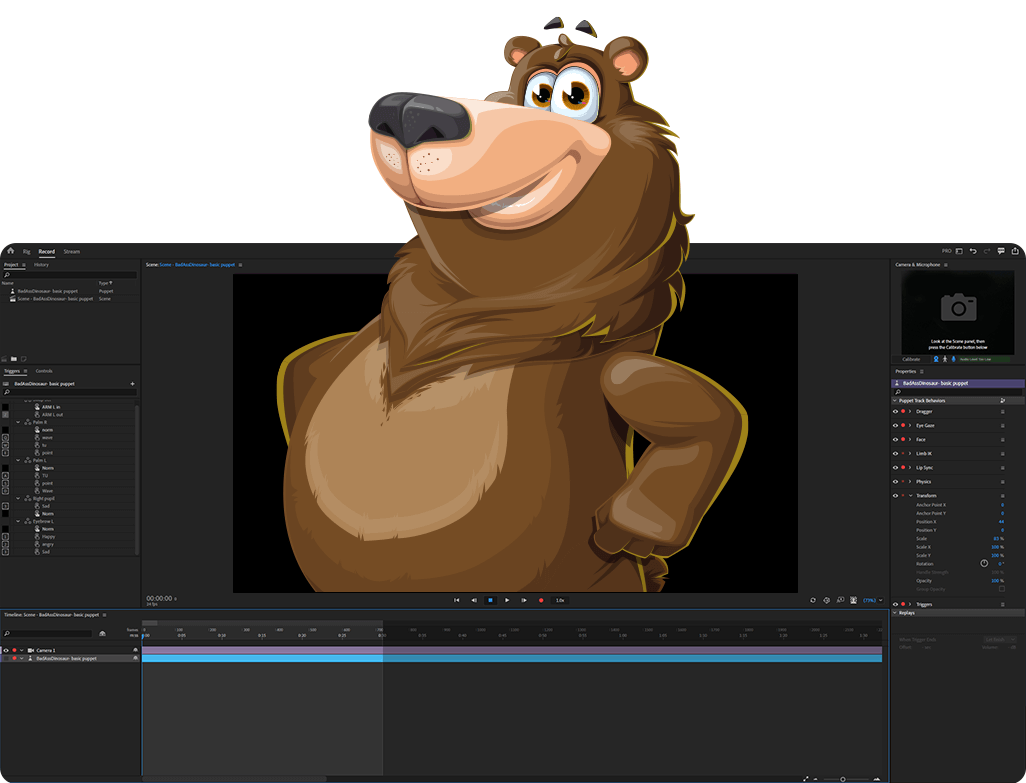The image size is (1026, 783).
Task: Switch to the Rig workspace tab
Action: coord(27,251)
